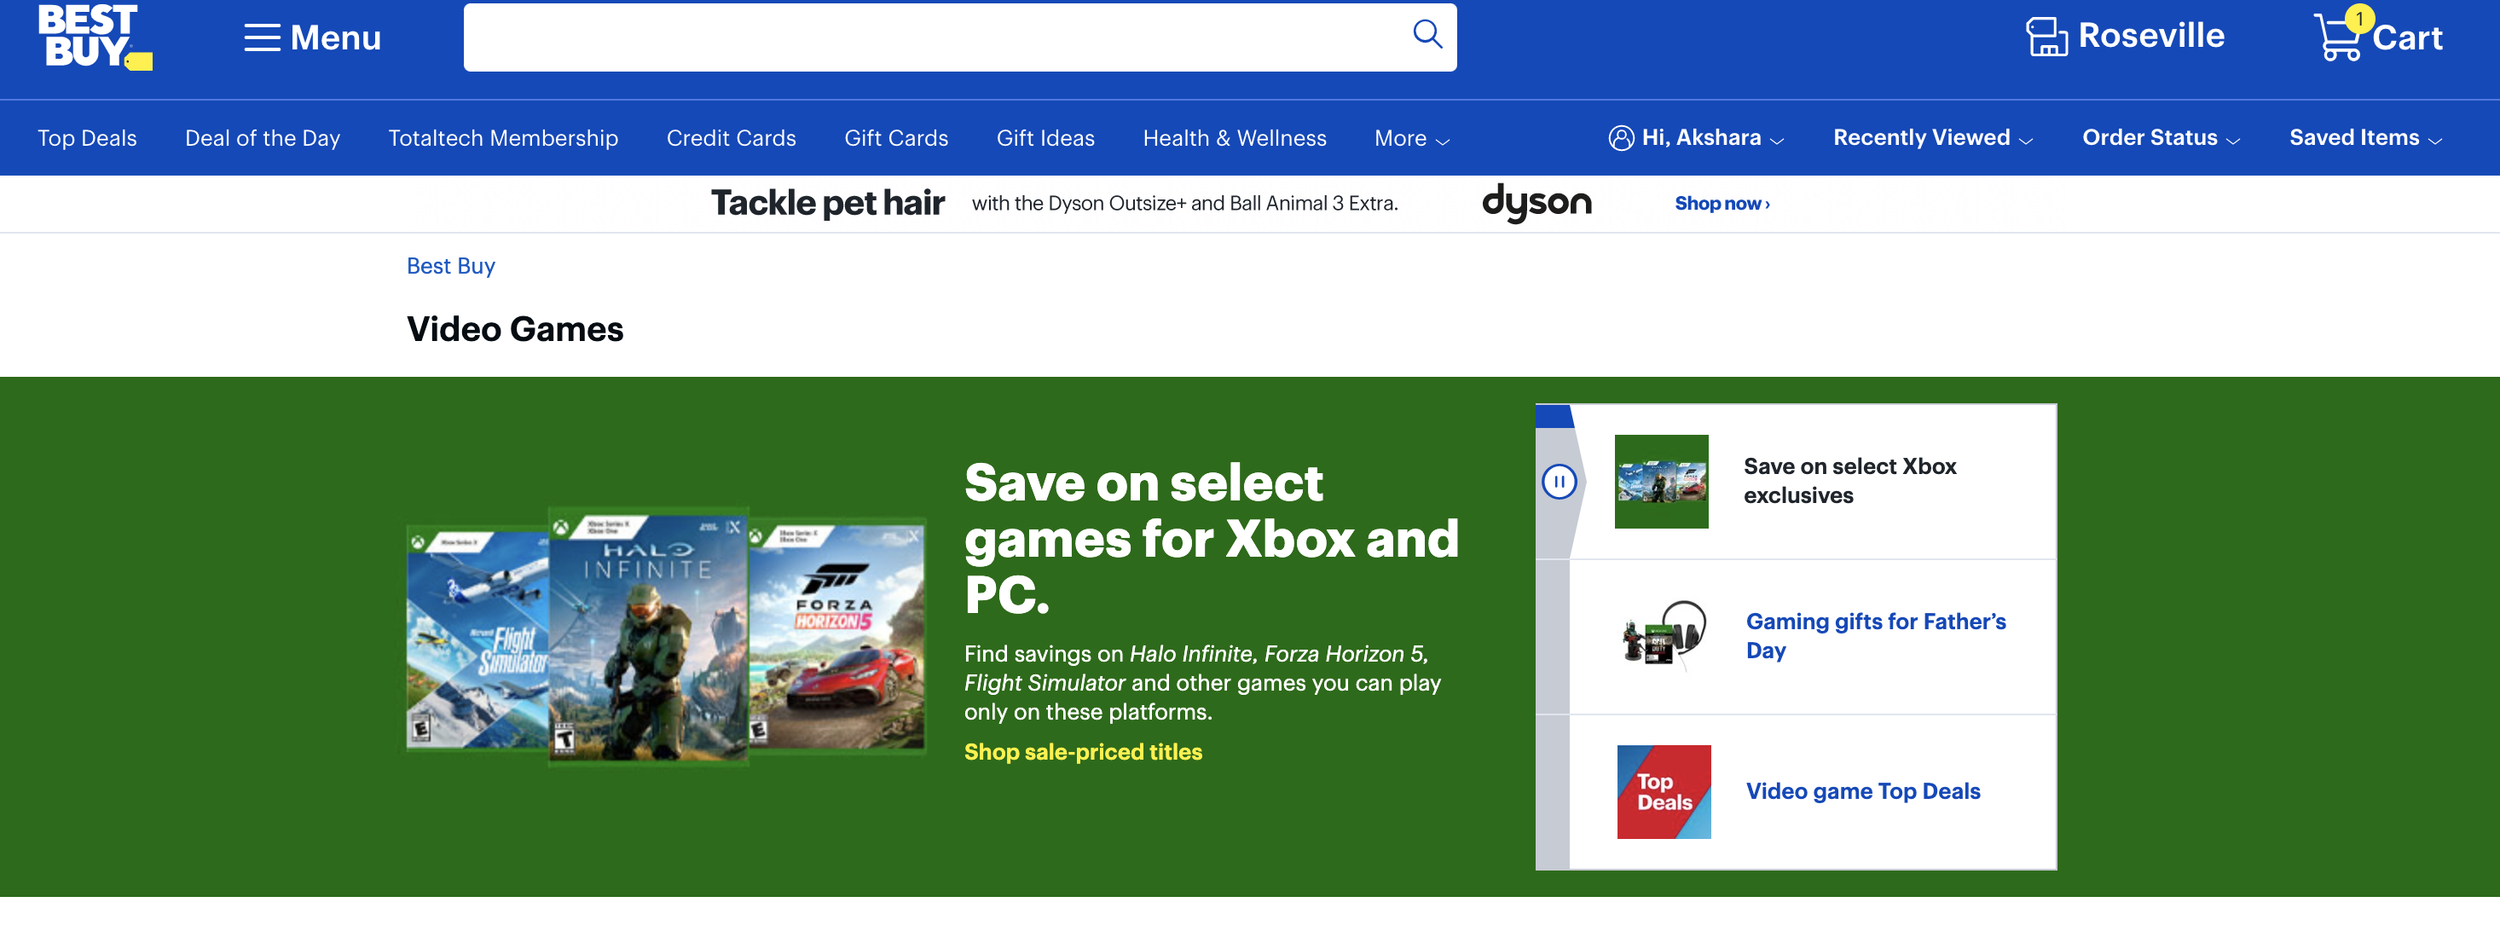
Task: Click the Save on select games headline
Action: tap(1211, 539)
